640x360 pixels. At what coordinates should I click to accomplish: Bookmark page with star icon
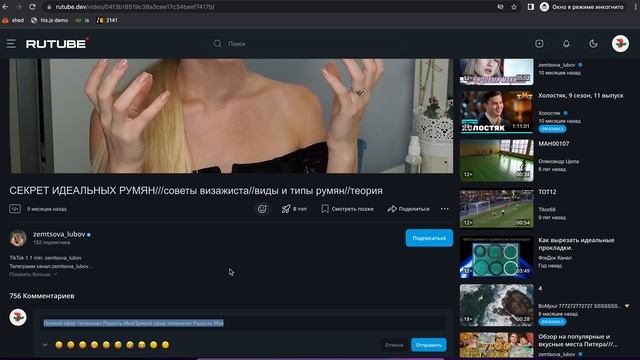[514, 7]
